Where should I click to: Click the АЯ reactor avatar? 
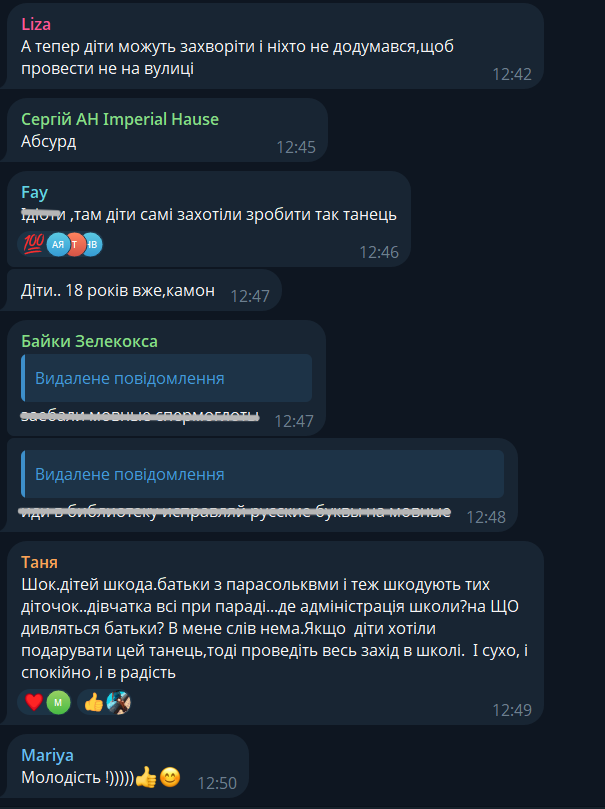[58, 245]
